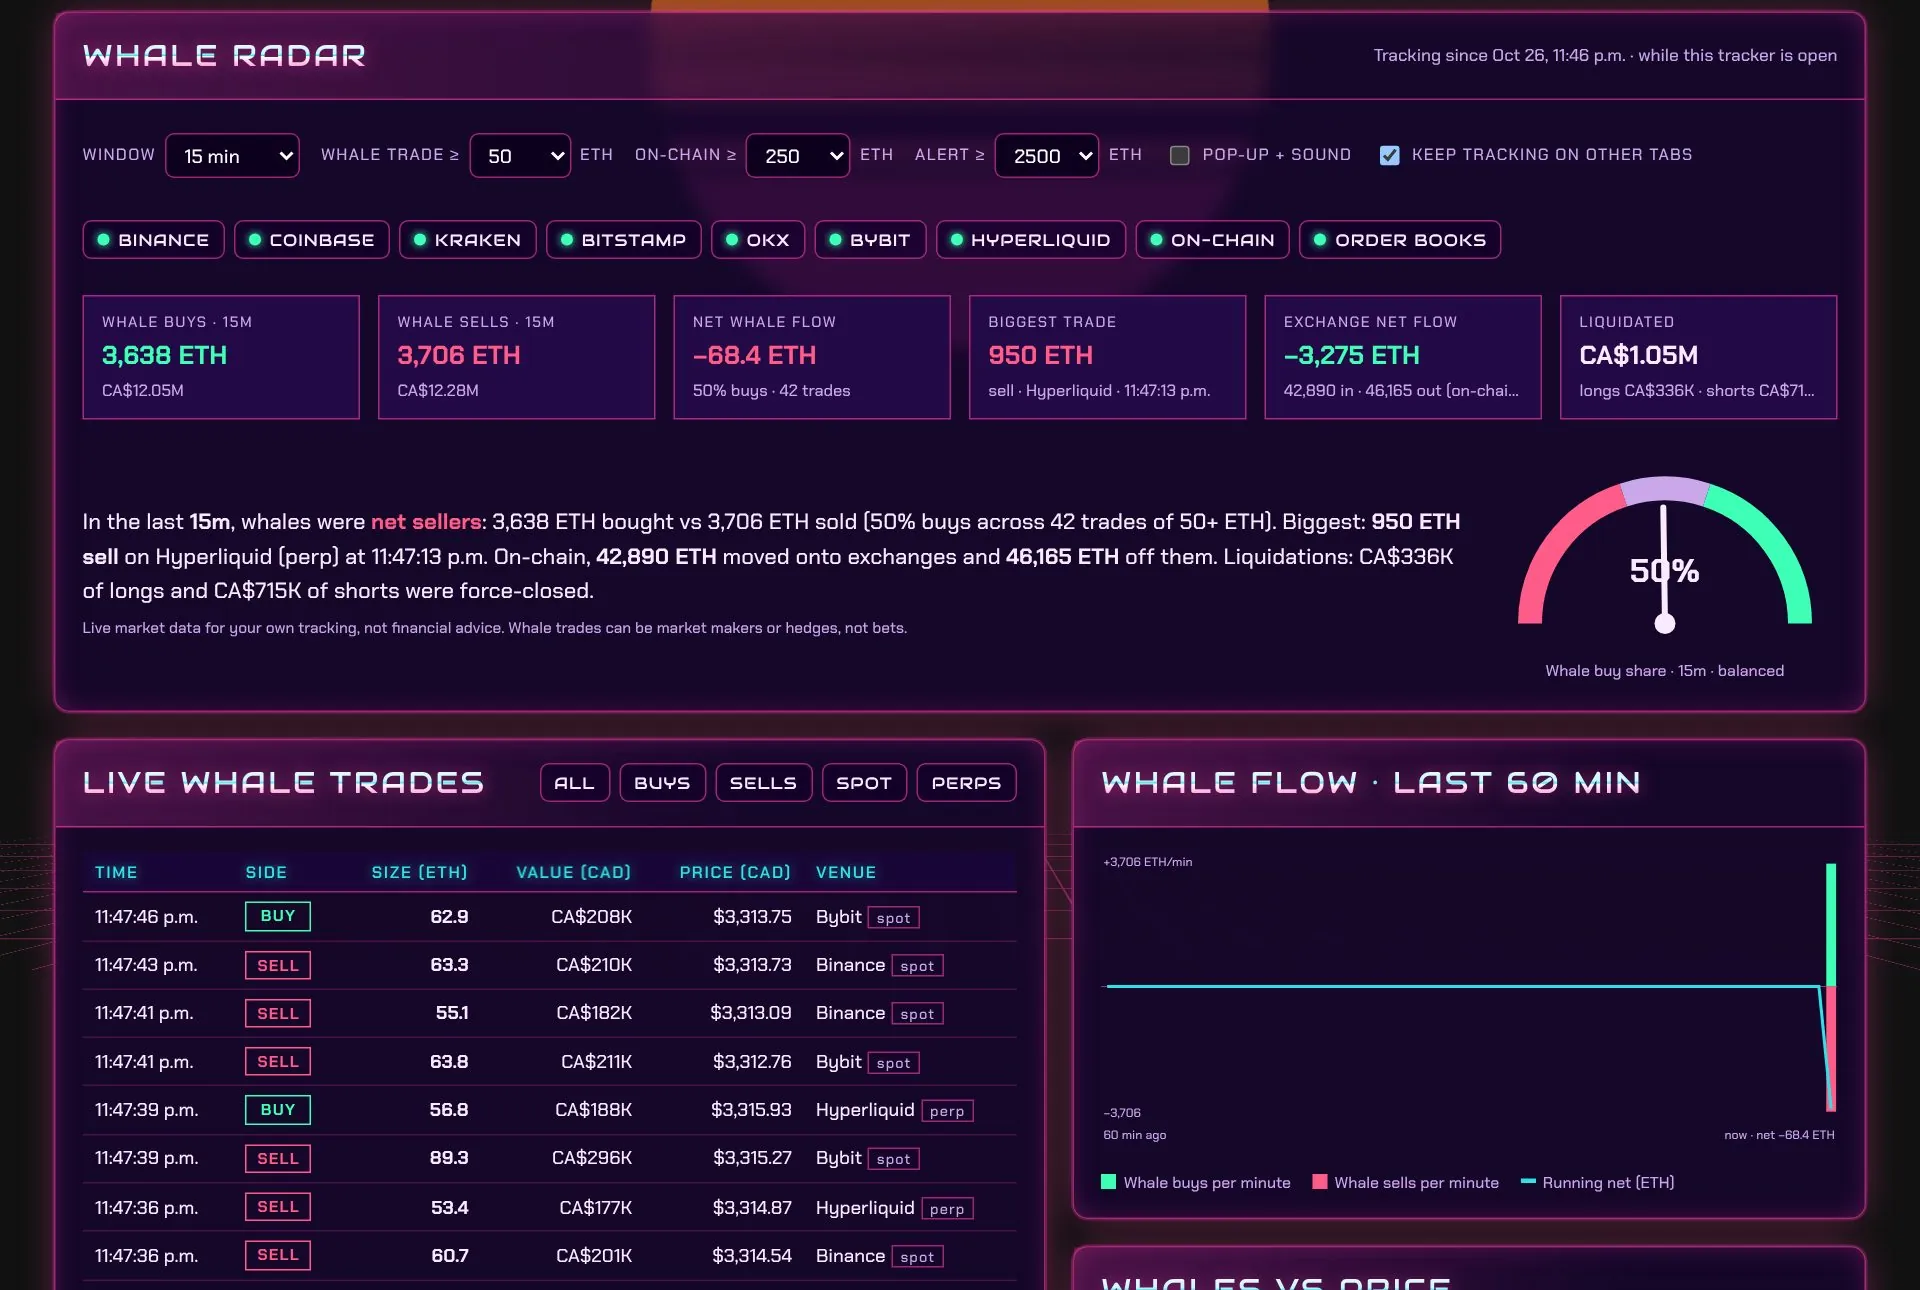The width and height of the screenshot is (1920, 1290).
Task: Open the Whale Trade threshold dropdown
Action: [520, 155]
